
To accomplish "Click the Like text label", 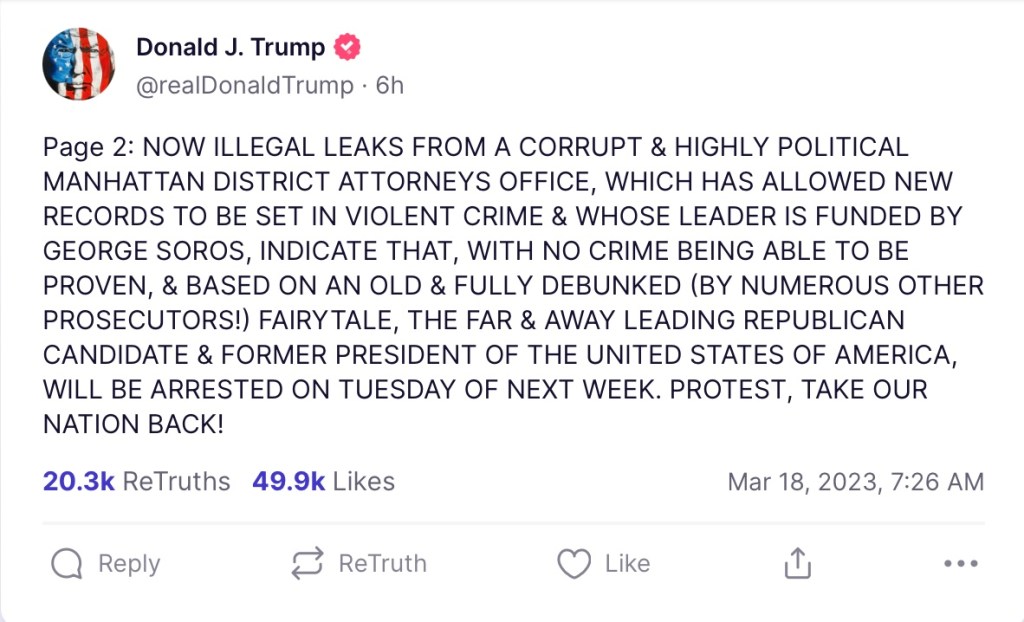I will (627, 564).
